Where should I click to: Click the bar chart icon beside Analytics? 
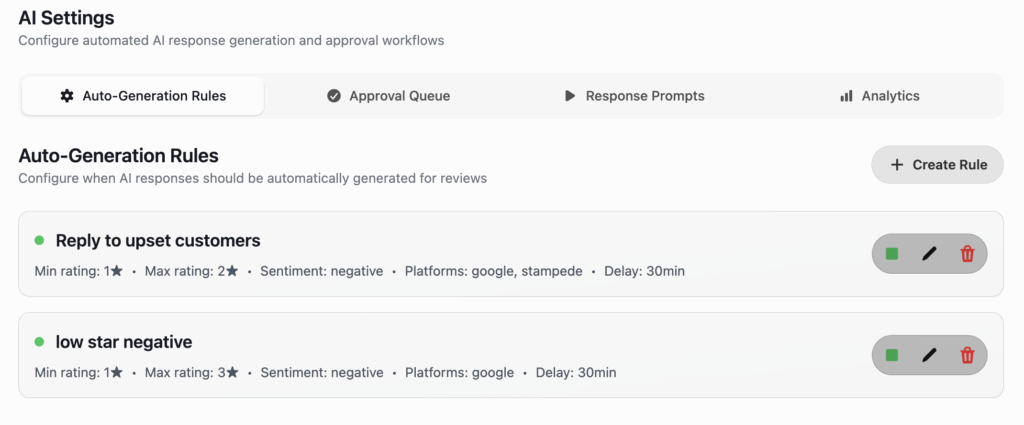point(846,96)
